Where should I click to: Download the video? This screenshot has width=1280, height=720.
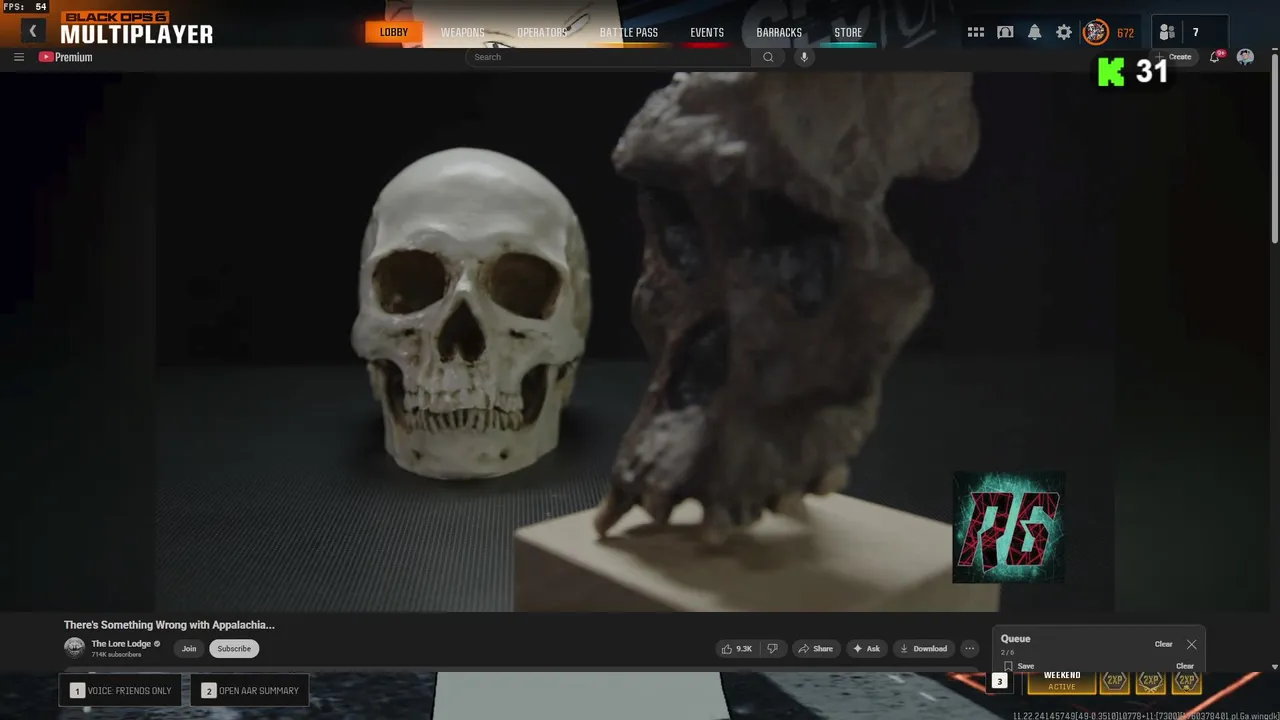[x=924, y=649]
